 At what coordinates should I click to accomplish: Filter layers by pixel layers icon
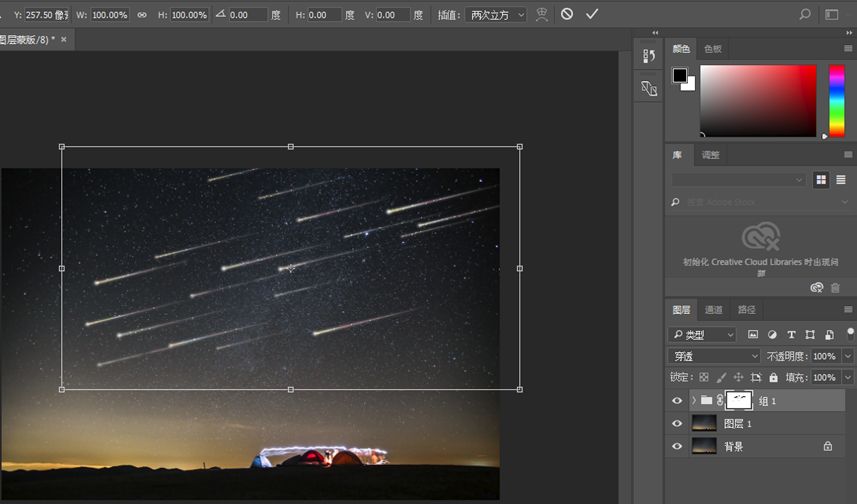(x=753, y=335)
